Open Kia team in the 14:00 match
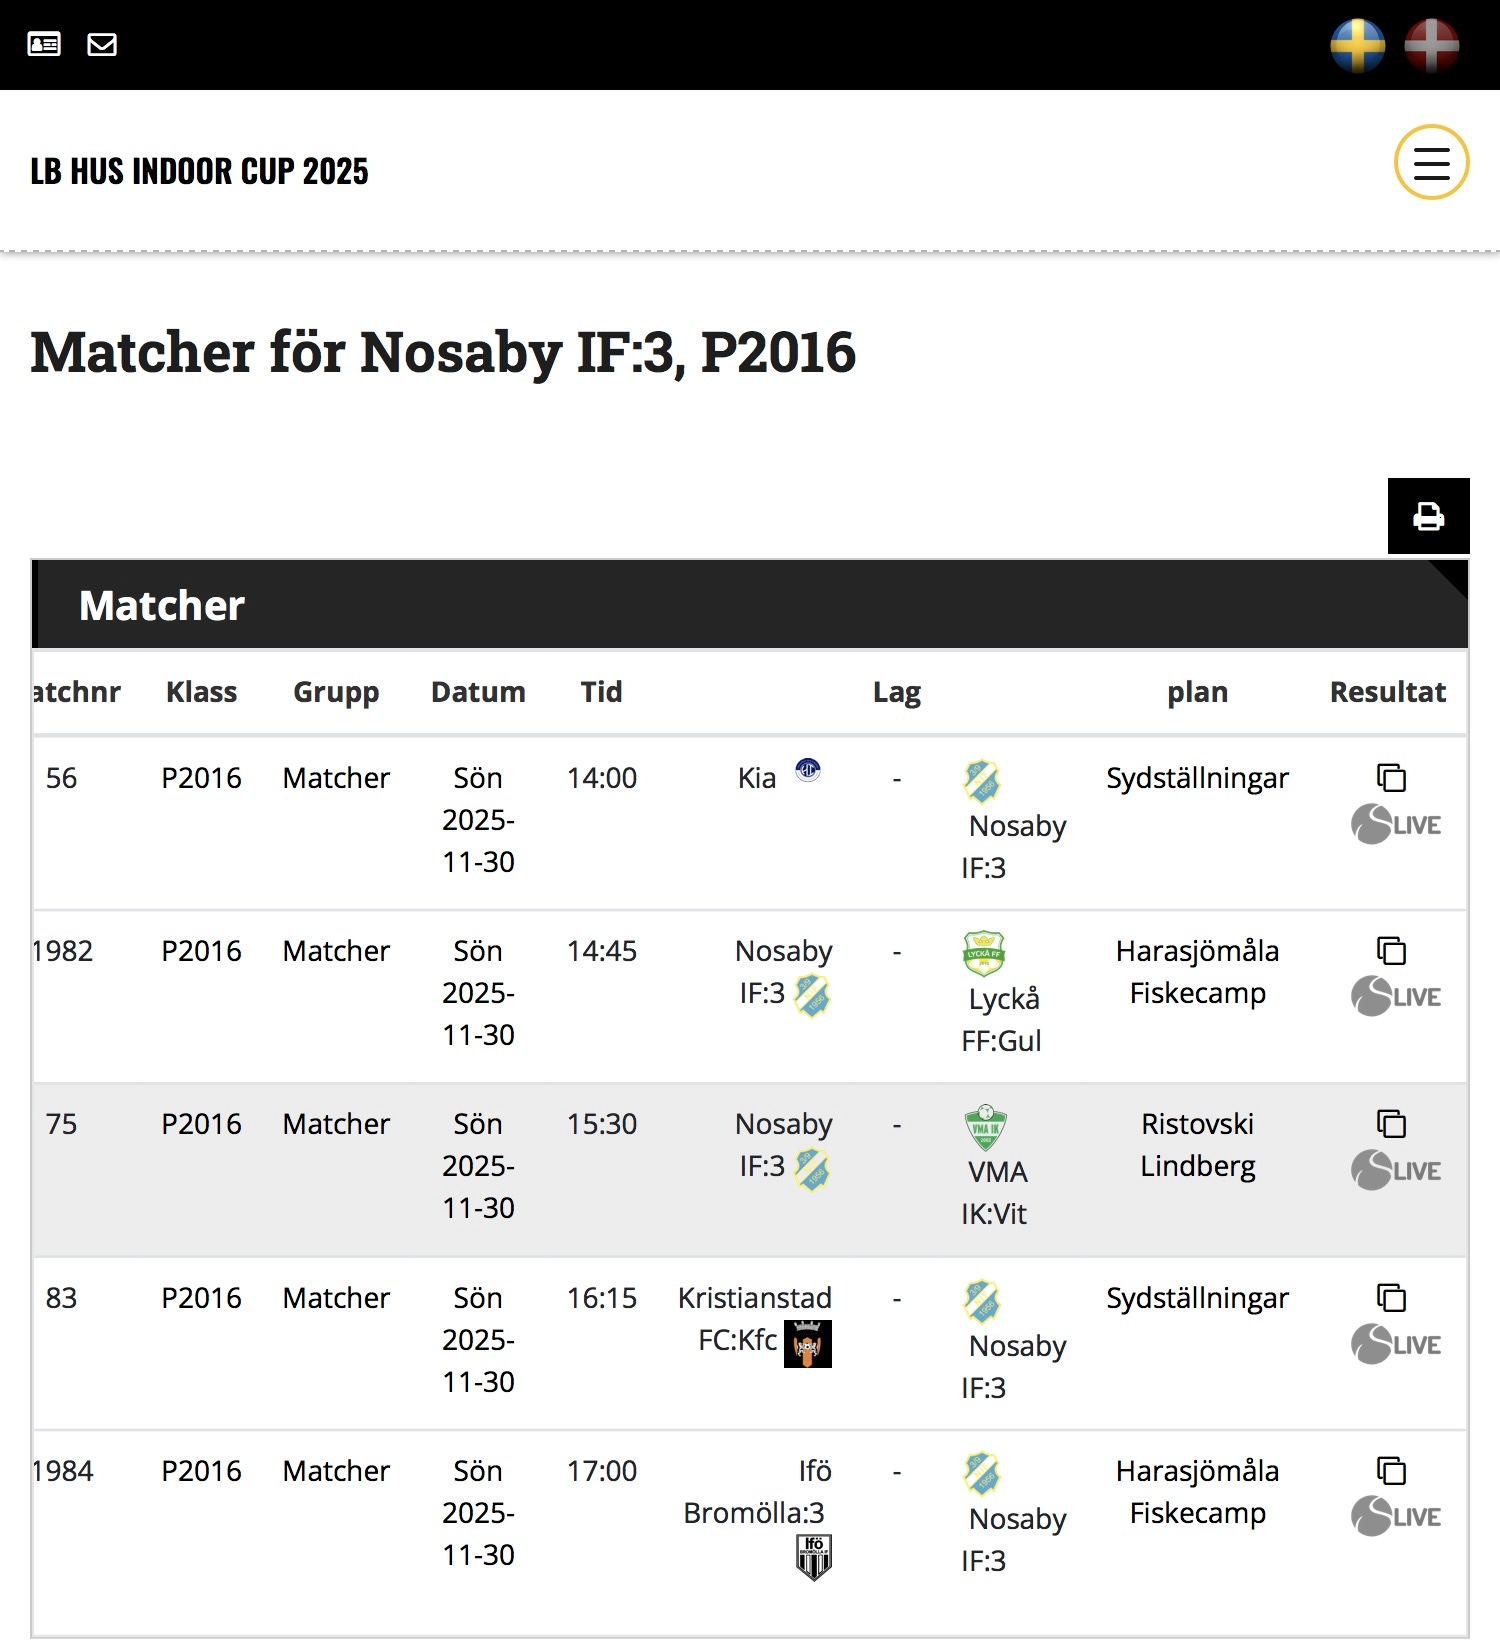Screen dimensions: 1500x1643 [757, 778]
